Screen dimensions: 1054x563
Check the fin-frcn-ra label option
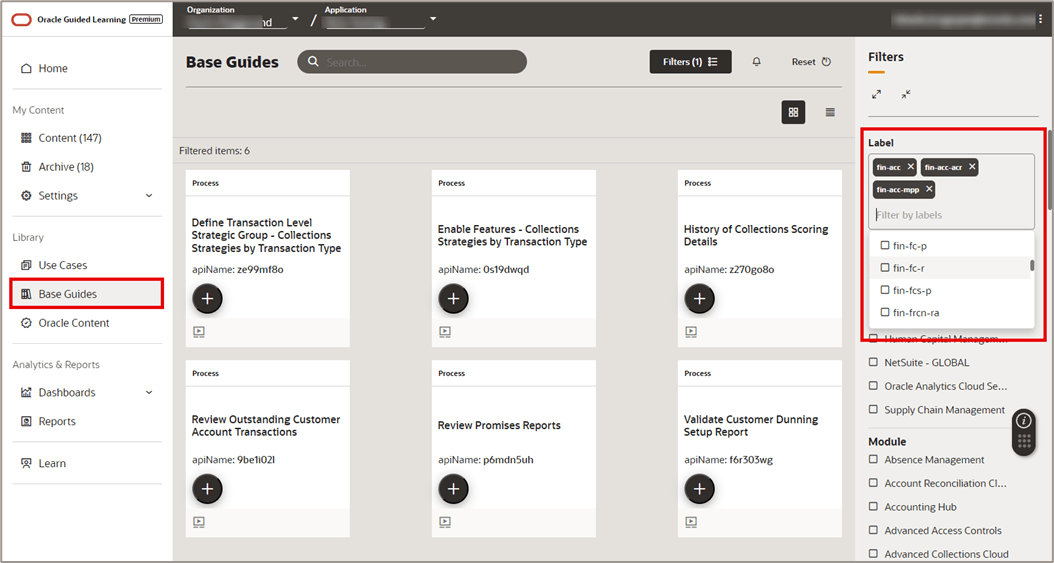pos(885,312)
